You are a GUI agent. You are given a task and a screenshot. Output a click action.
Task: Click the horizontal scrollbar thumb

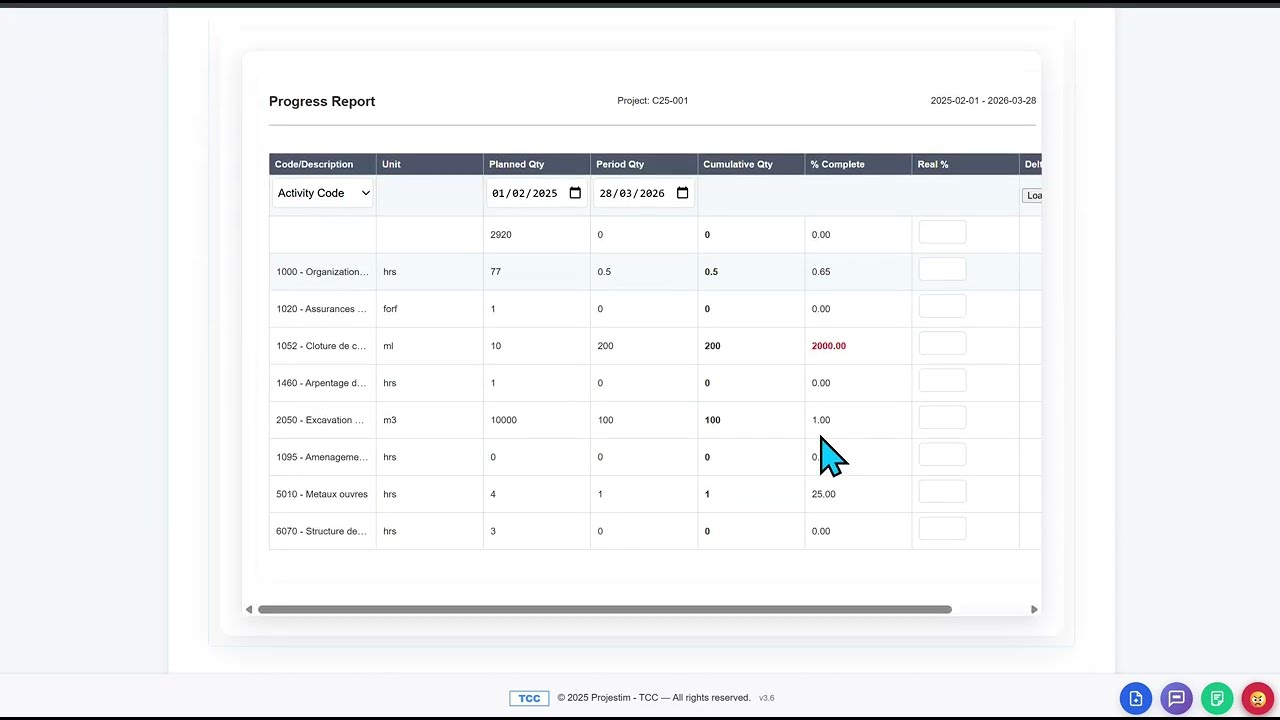[604, 609]
